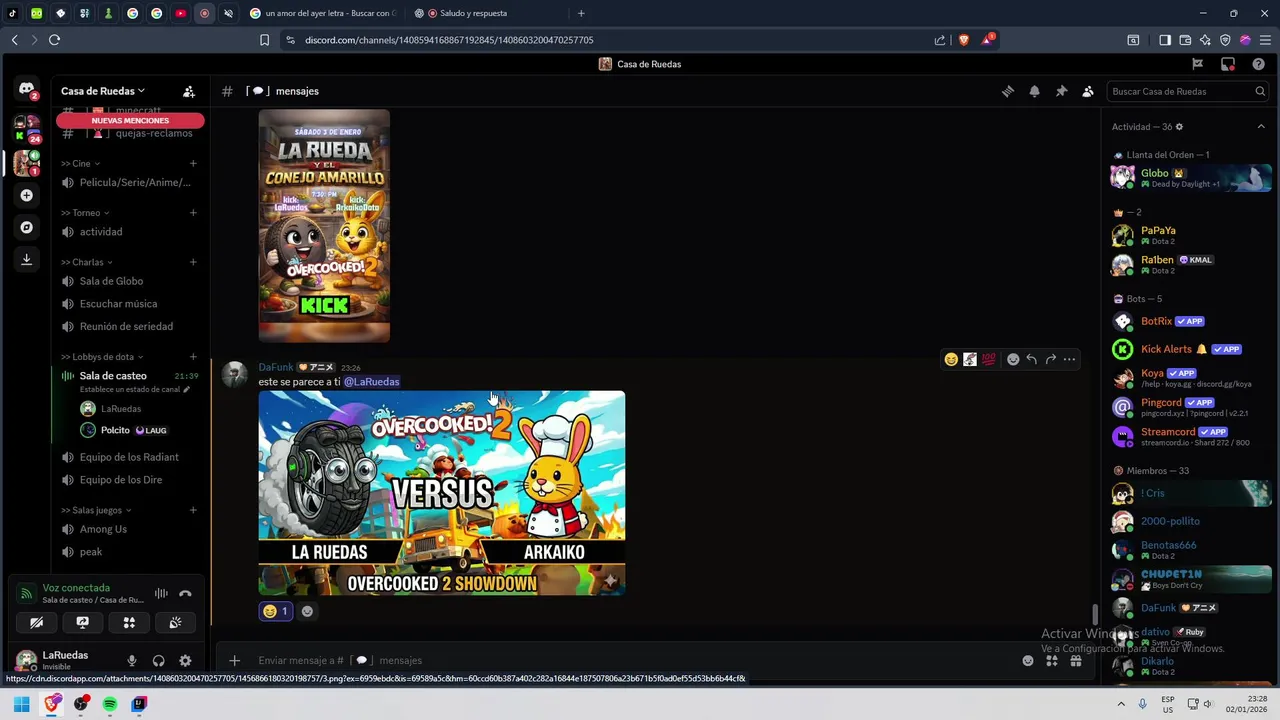The height and width of the screenshot is (720, 1280).
Task: Toggle noise suppression waveform icon
Action: click(x=161, y=593)
